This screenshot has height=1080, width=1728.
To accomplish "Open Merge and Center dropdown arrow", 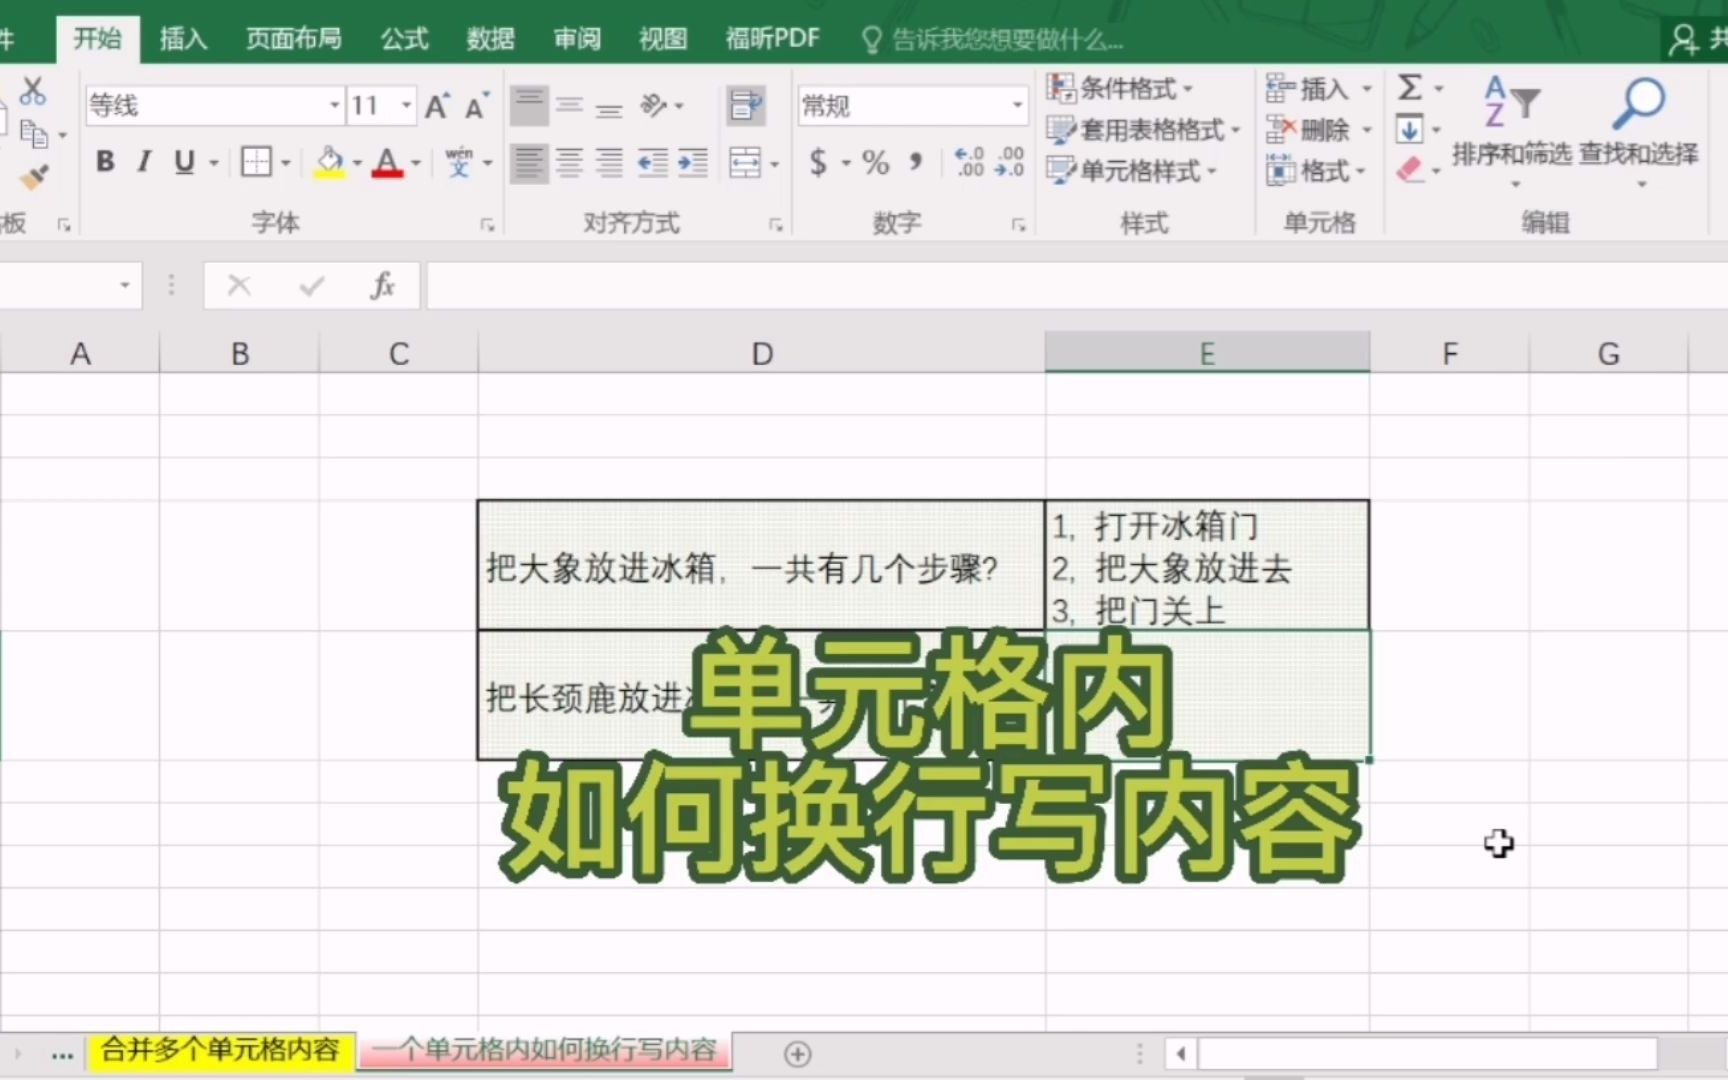I will [x=775, y=163].
